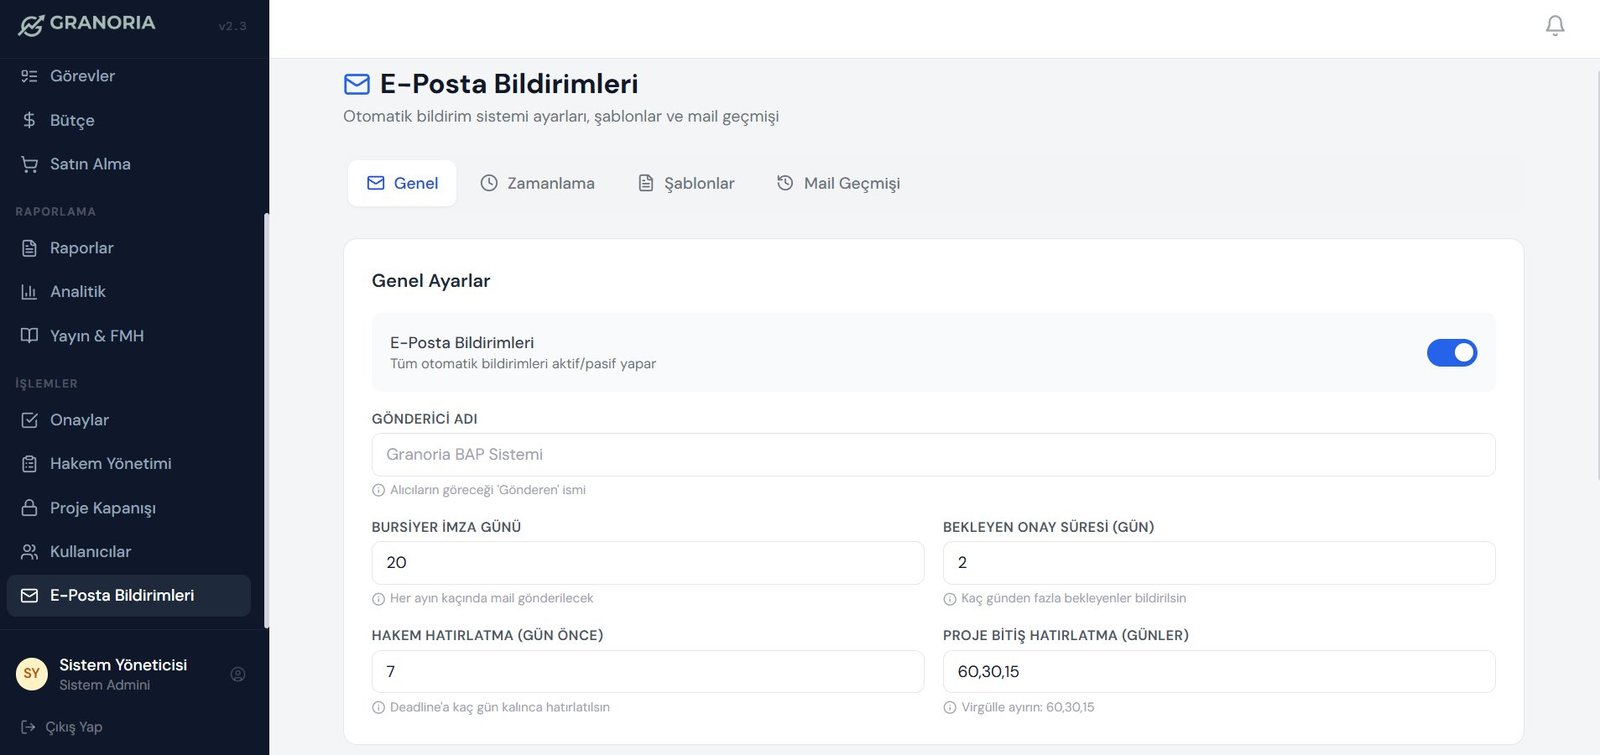Click the notification bell icon
This screenshot has width=1600, height=755.
point(1554,25)
